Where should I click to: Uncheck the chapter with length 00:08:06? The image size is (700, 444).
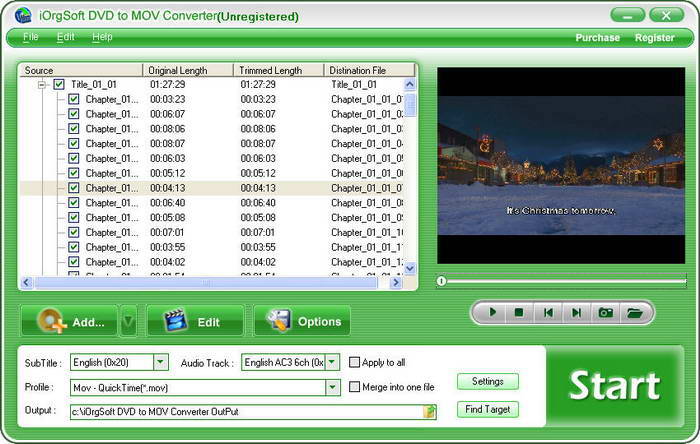click(x=74, y=129)
